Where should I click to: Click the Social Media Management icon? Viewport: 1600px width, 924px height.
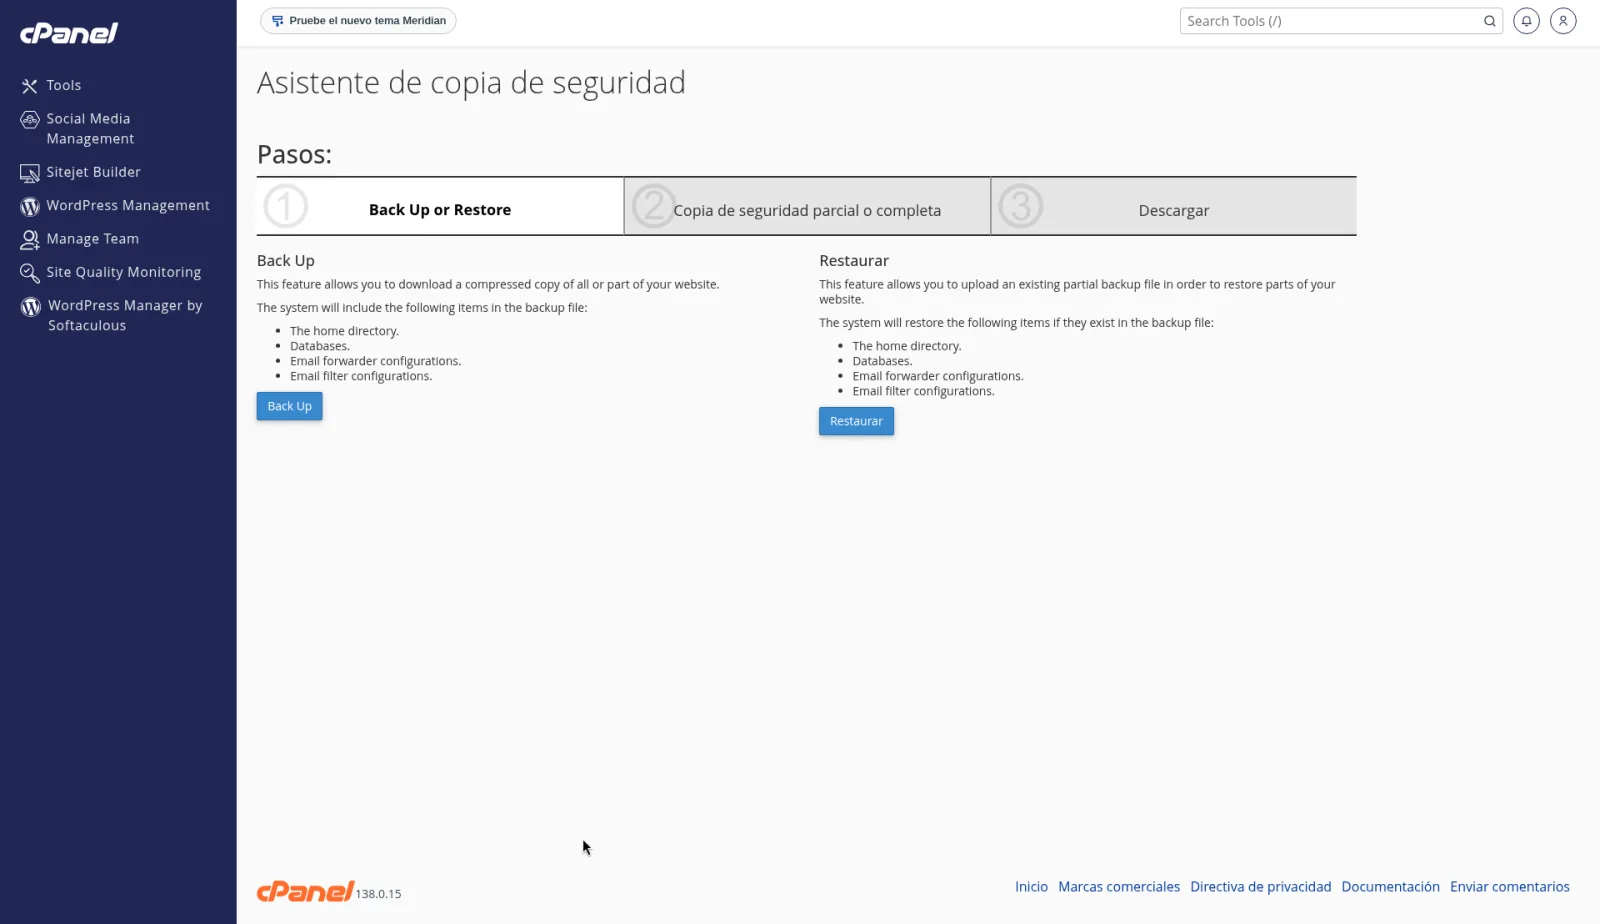(x=30, y=120)
